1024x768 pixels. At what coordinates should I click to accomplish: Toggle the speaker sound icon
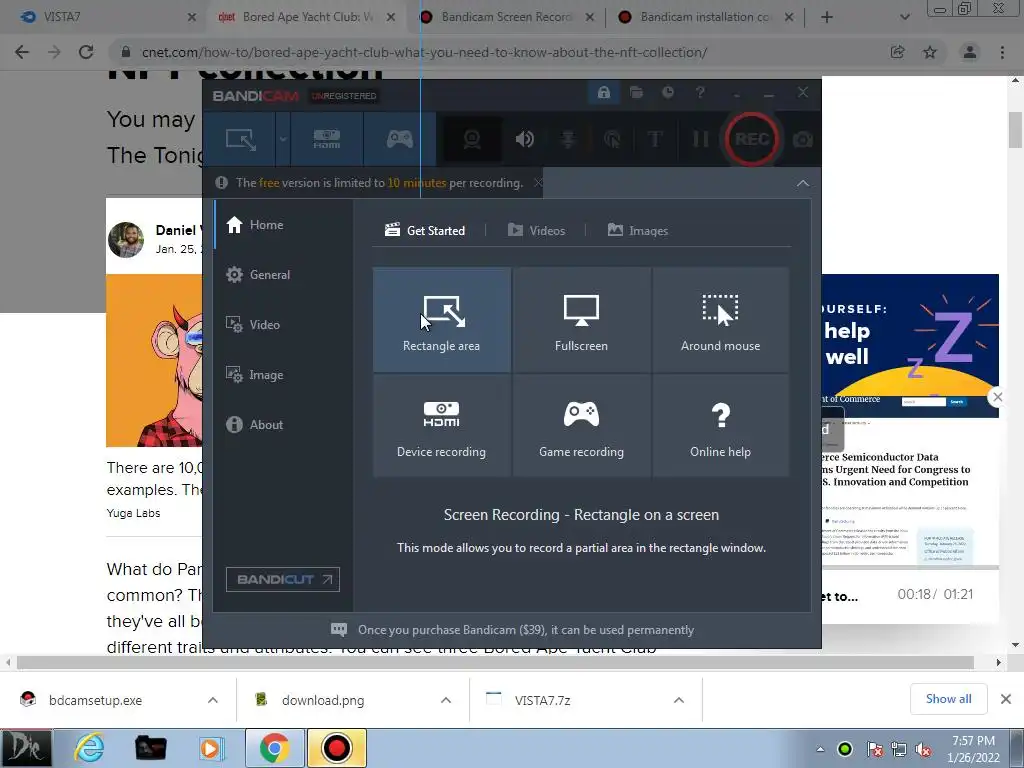(x=524, y=139)
